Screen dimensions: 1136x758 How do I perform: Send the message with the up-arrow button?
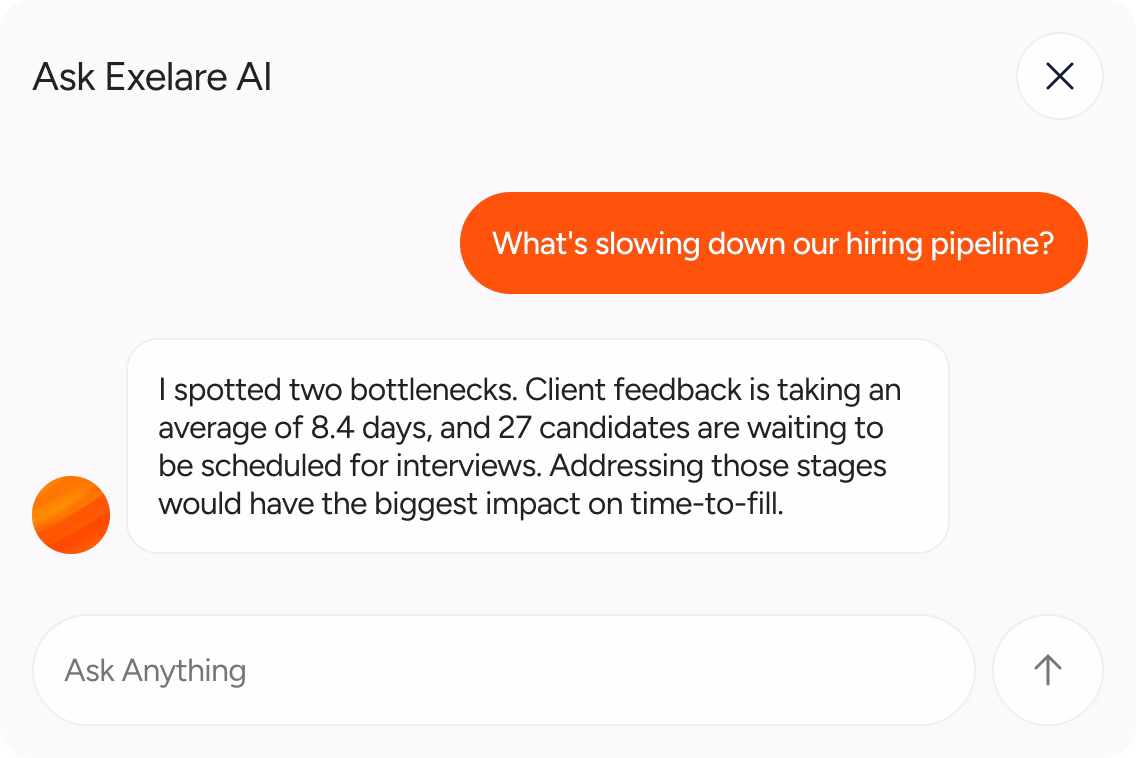pos(1048,670)
